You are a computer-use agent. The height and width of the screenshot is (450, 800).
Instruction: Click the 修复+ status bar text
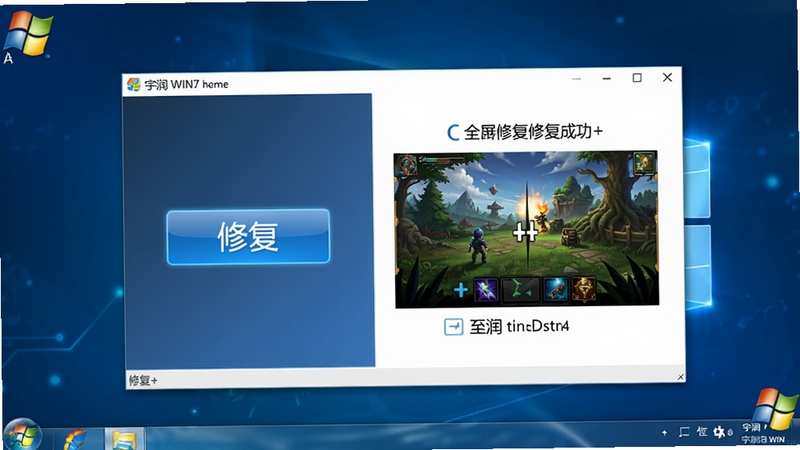point(143,380)
